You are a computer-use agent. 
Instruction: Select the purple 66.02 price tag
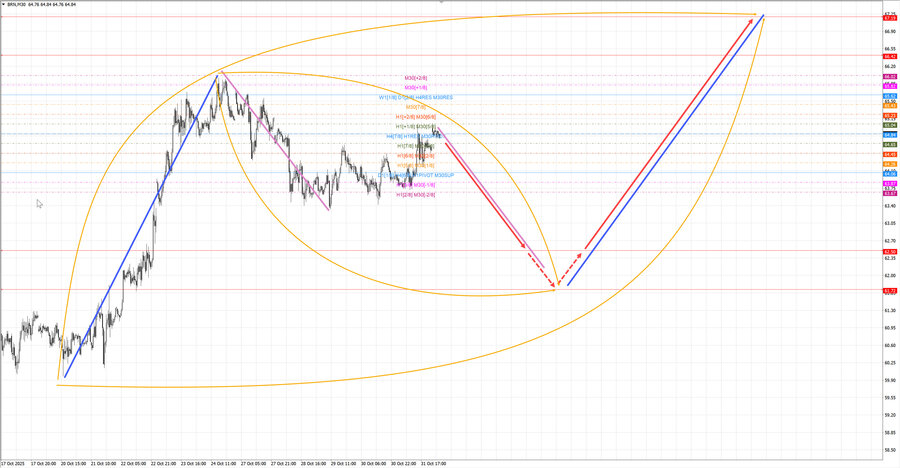890,76
